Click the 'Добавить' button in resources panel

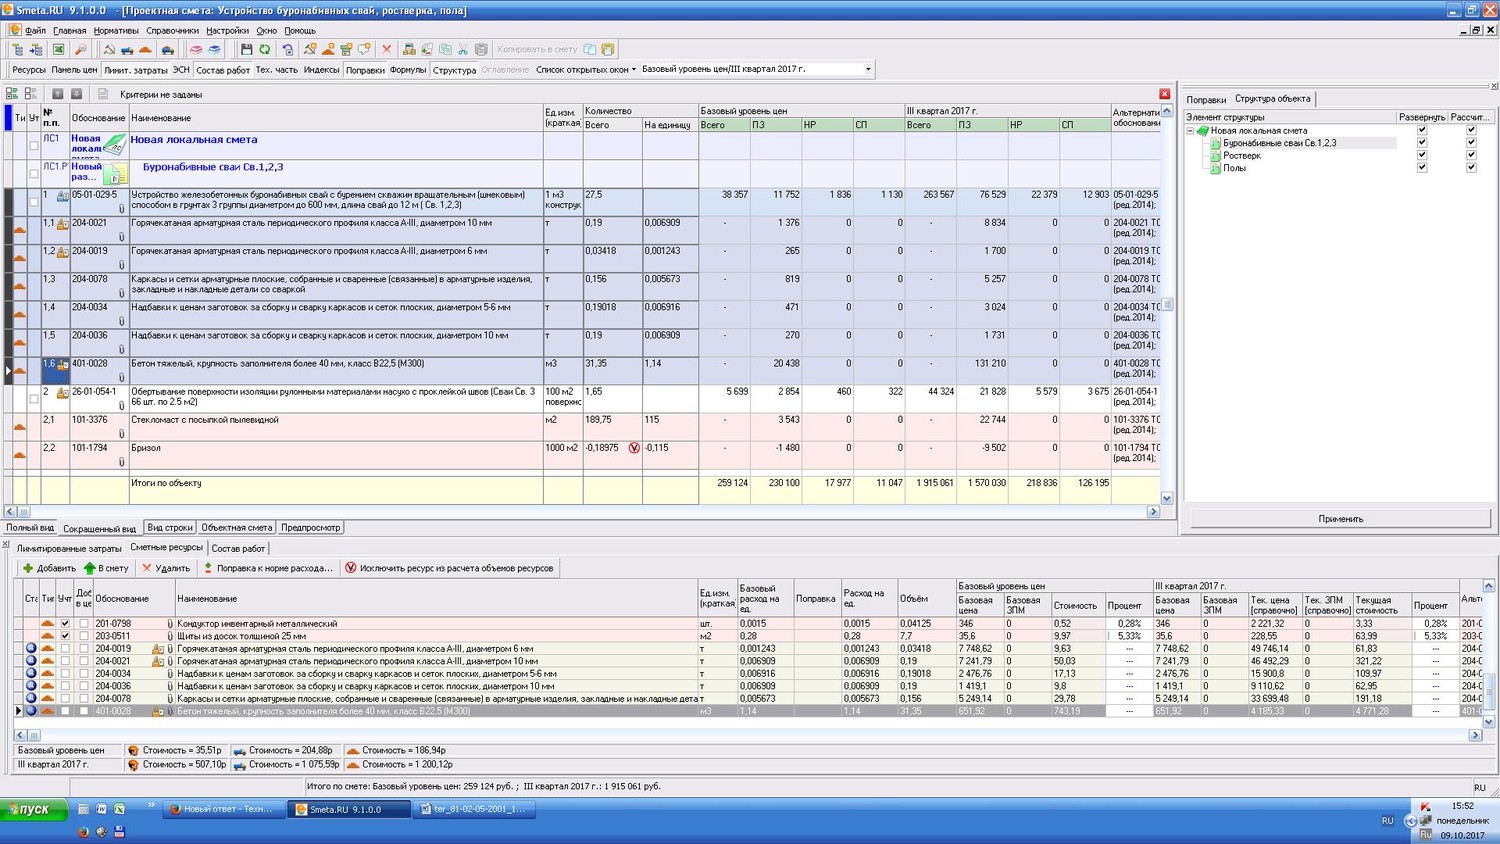[49, 568]
